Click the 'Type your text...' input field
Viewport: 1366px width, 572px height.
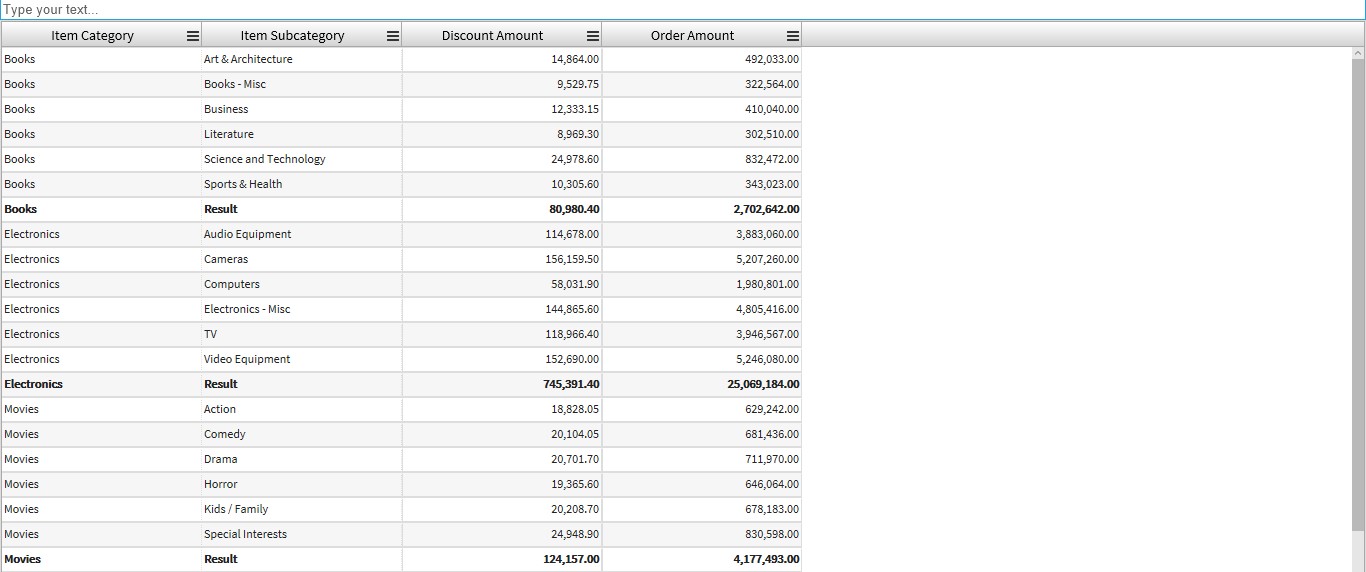pos(680,10)
